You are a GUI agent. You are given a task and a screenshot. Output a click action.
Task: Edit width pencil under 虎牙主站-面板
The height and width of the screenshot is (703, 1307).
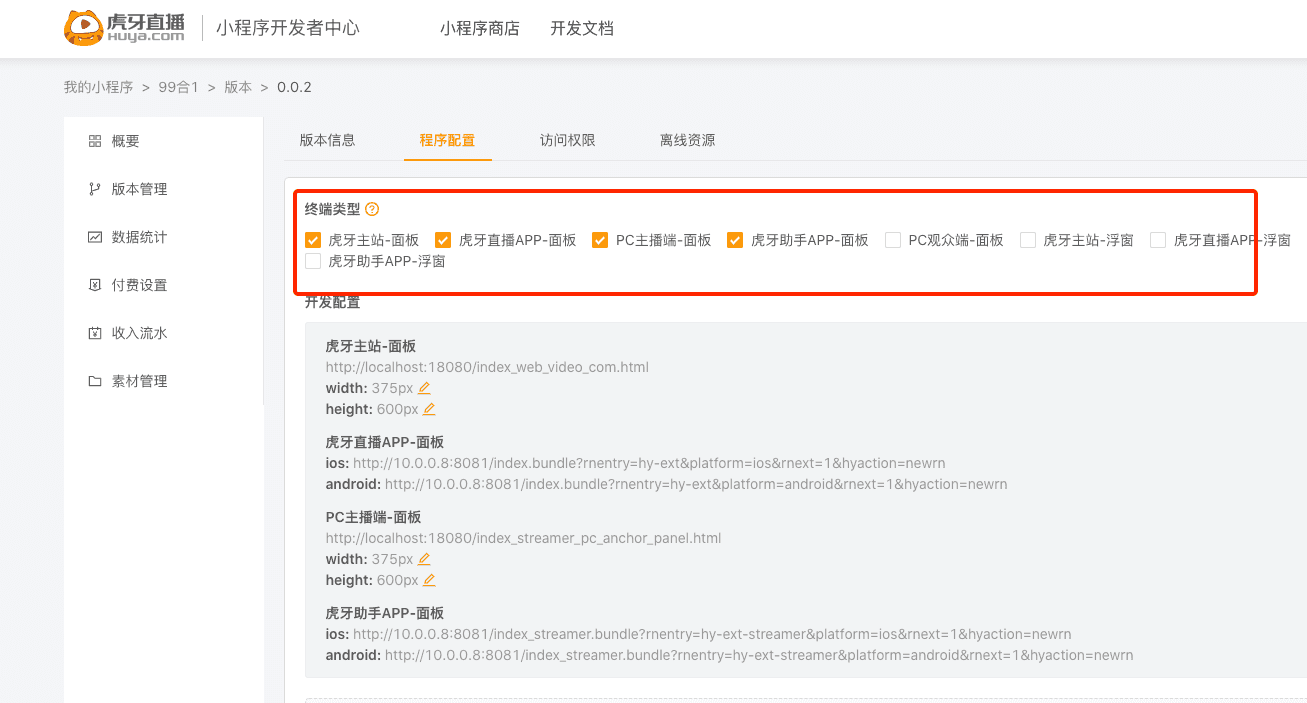424,388
